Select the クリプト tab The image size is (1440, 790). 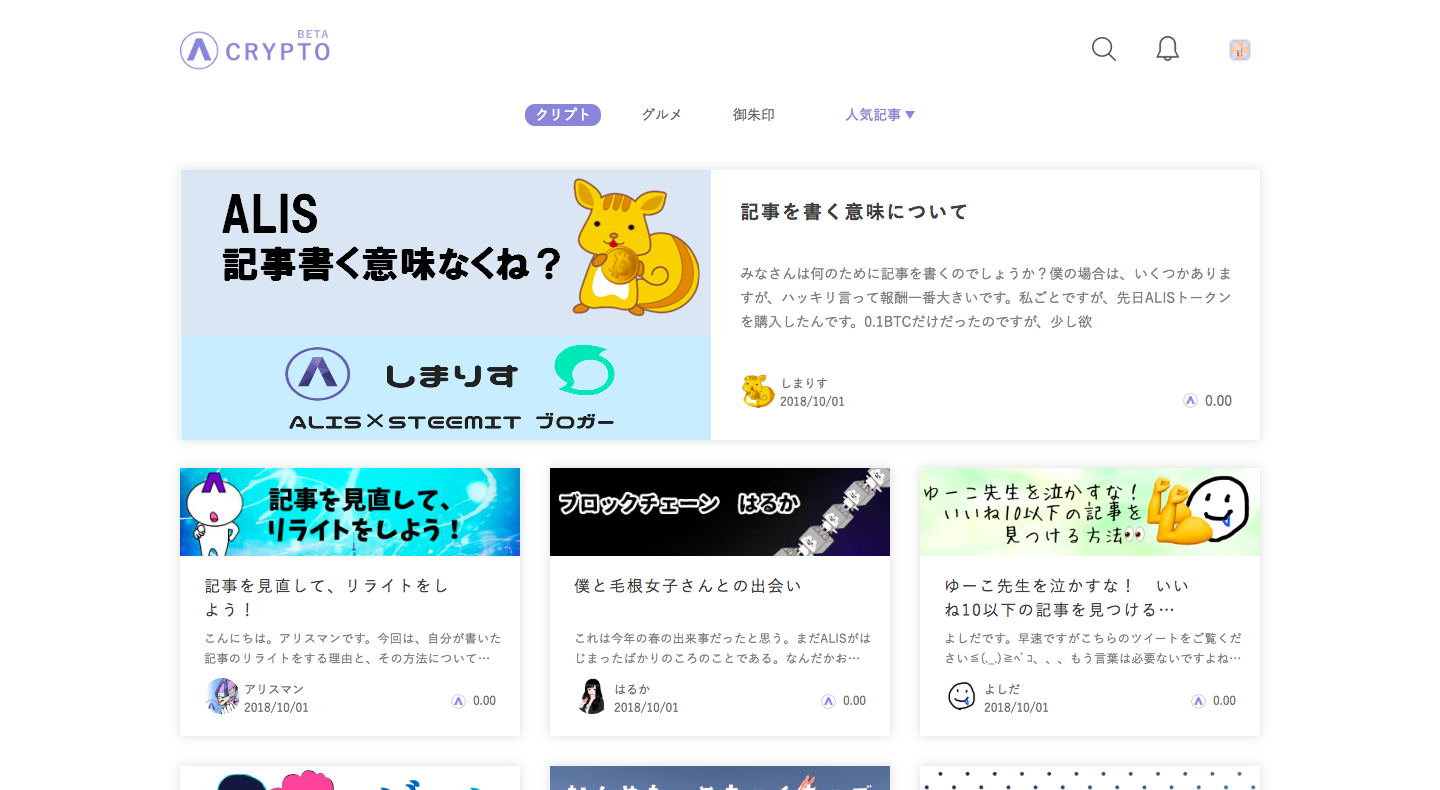point(562,115)
